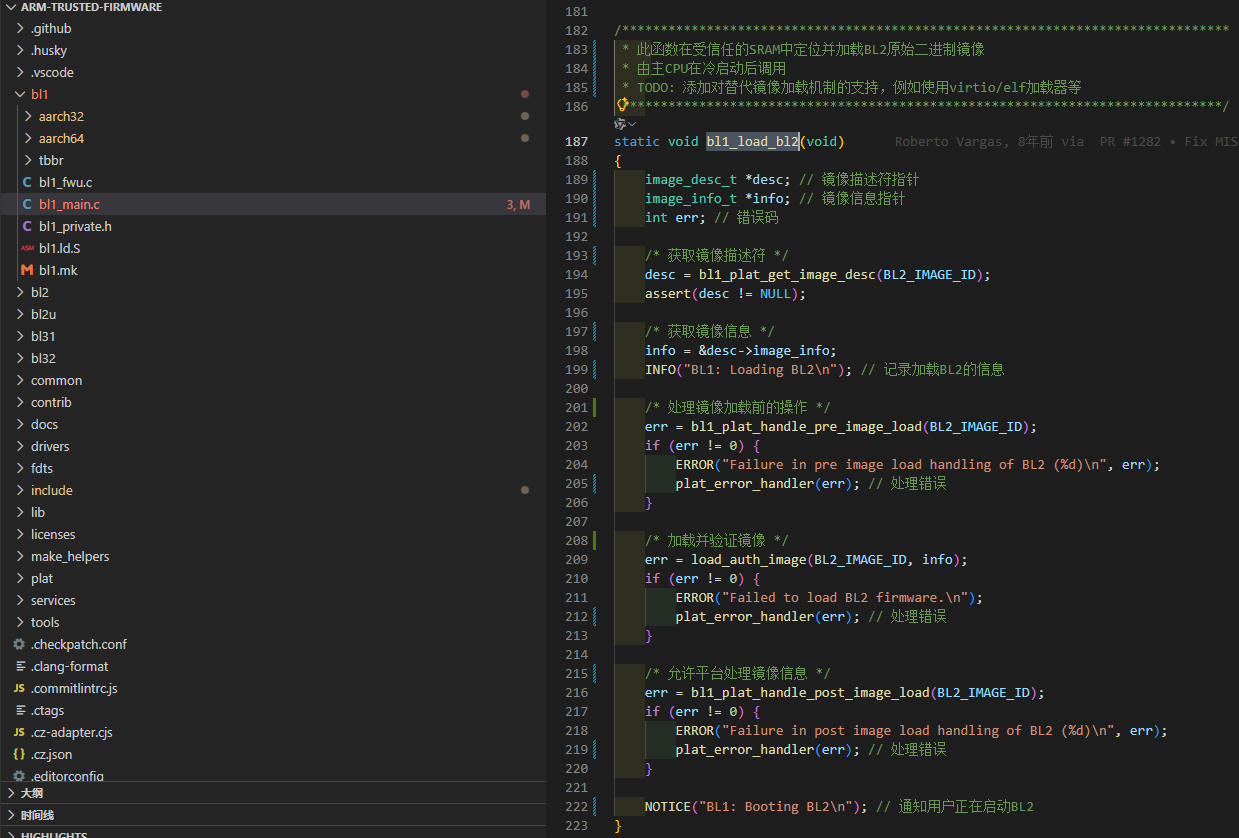The height and width of the screenshot is (838, 1239).
Task: Expand the aarch32 folder
Action: point(29,116)
